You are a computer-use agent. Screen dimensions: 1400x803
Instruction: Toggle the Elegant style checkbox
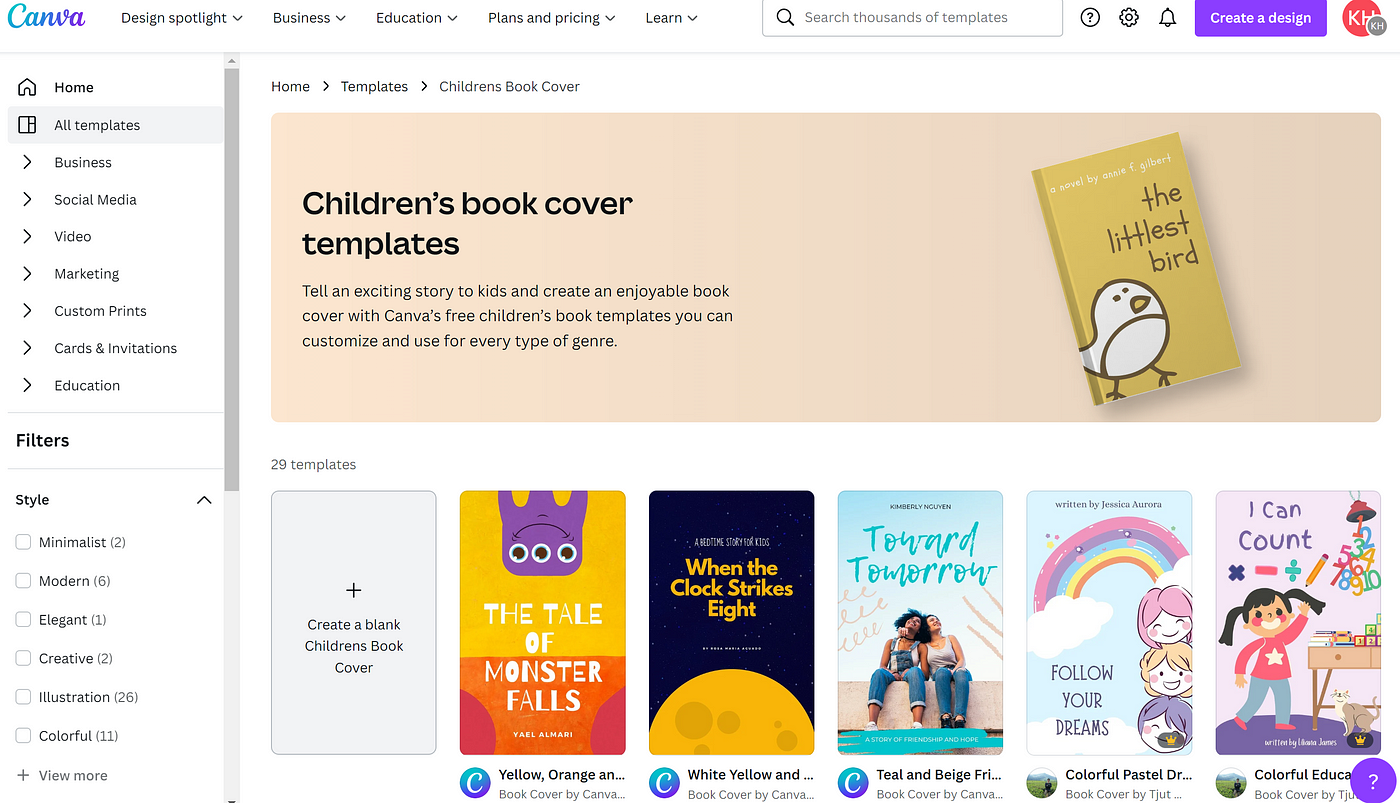23,620
